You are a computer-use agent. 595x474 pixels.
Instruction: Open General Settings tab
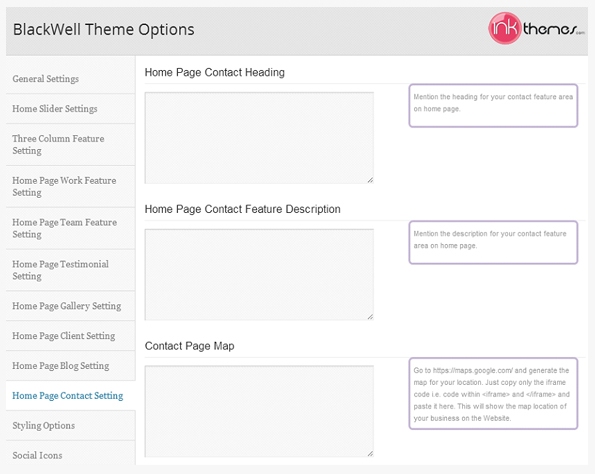[x=46, y=79]
